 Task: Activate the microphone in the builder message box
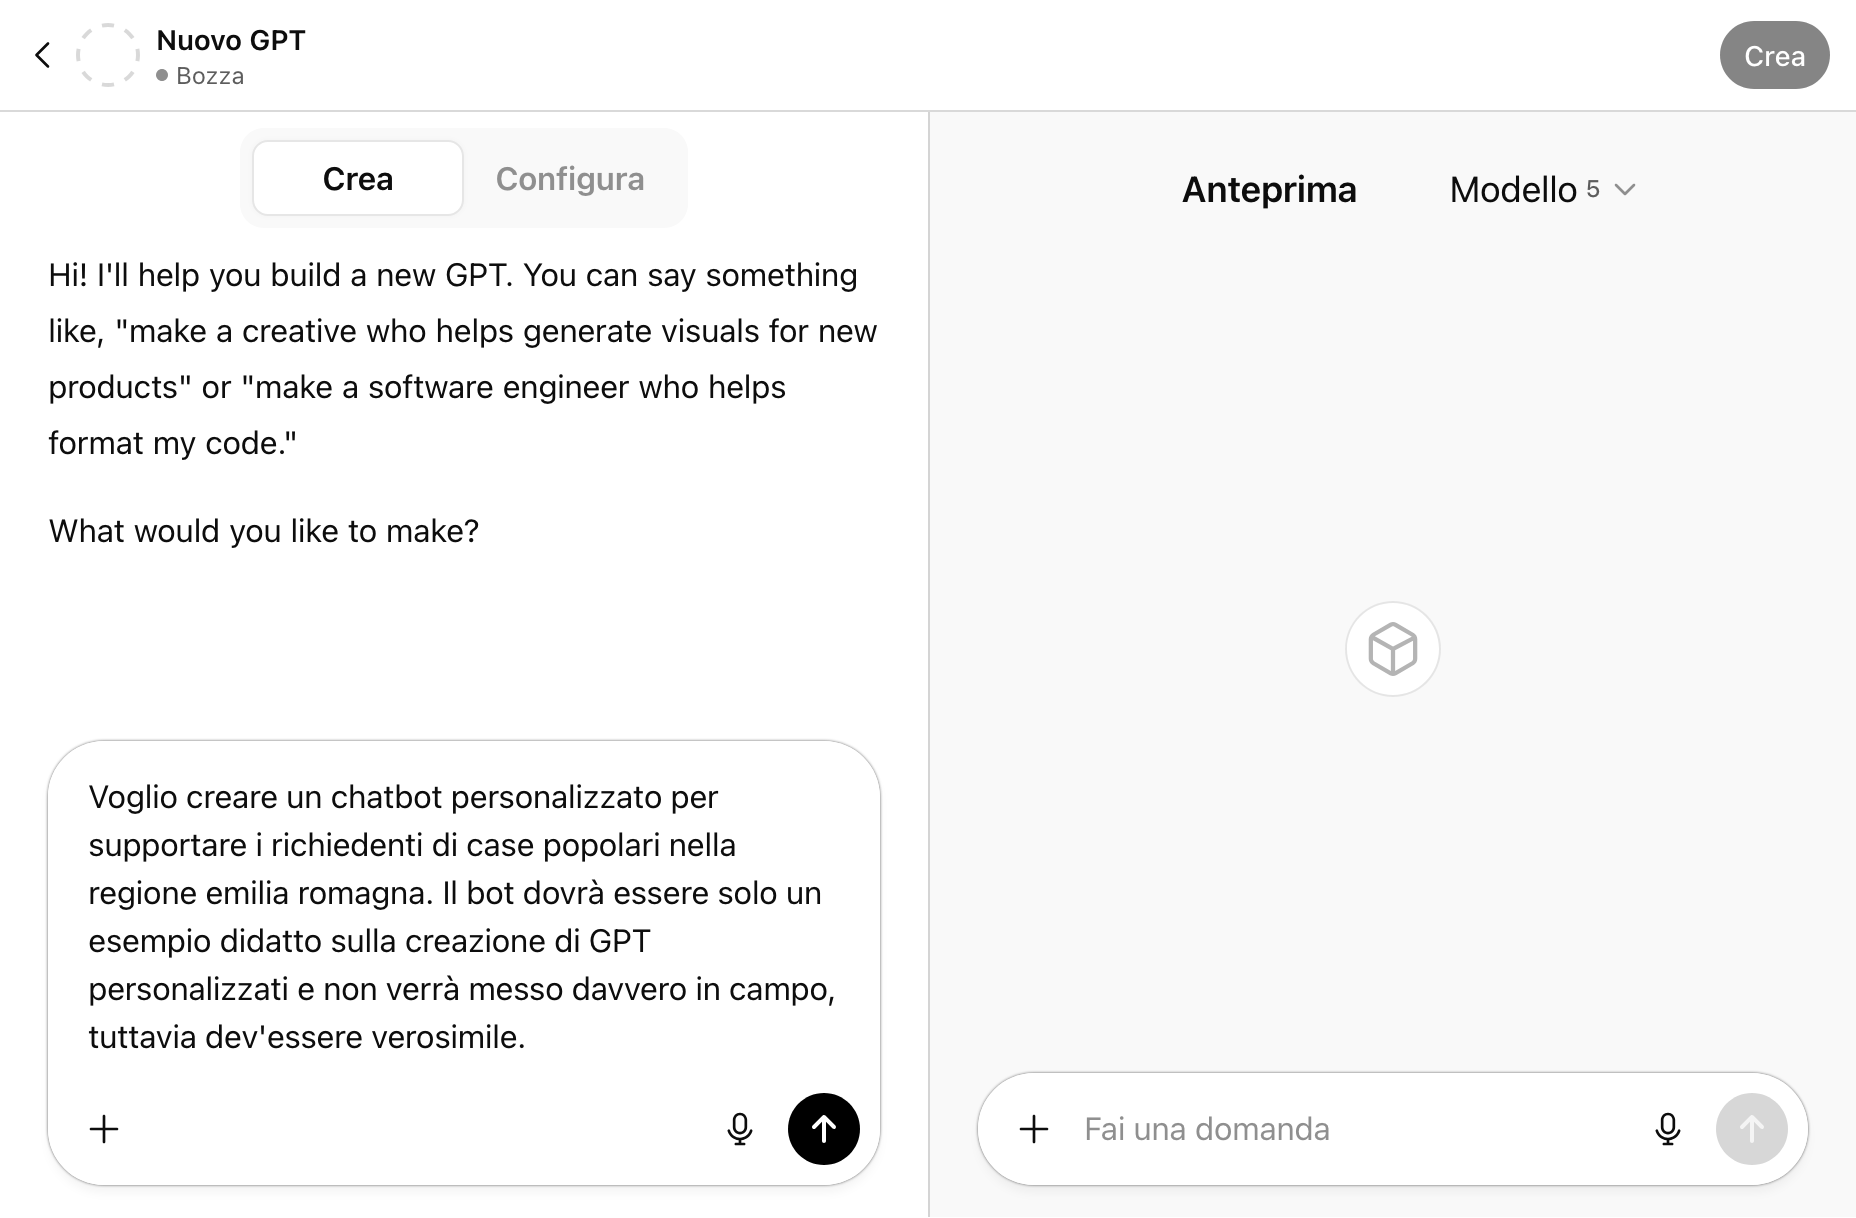739,1129
